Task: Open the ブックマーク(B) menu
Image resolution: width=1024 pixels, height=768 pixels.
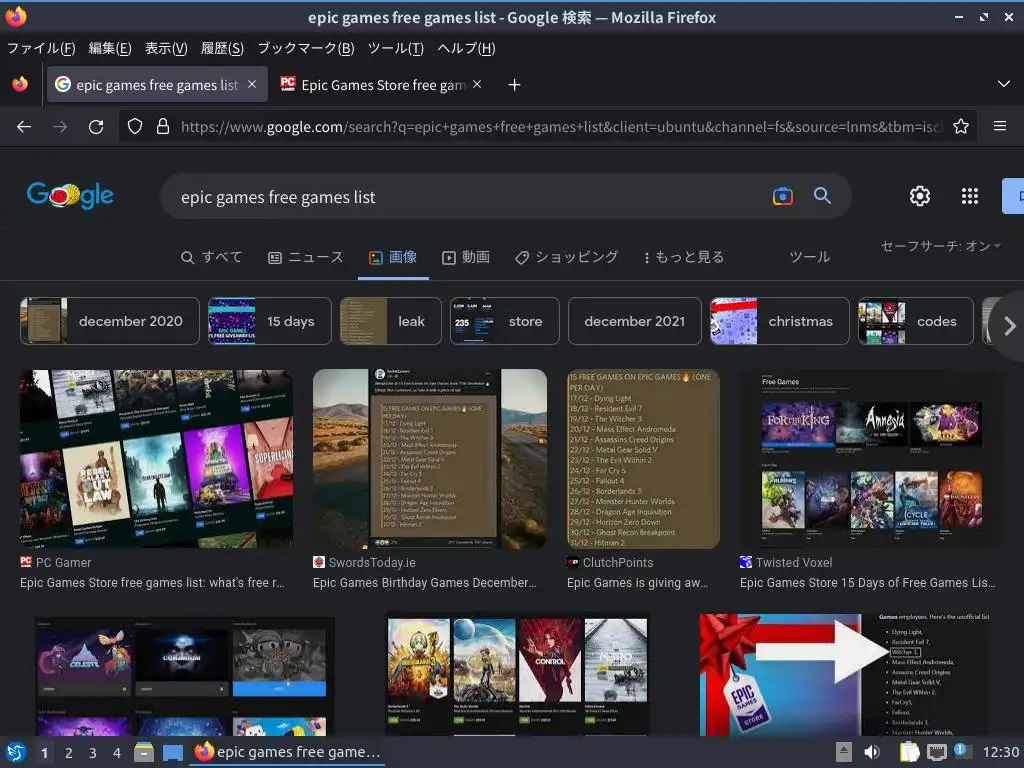Action: [306, 48]
